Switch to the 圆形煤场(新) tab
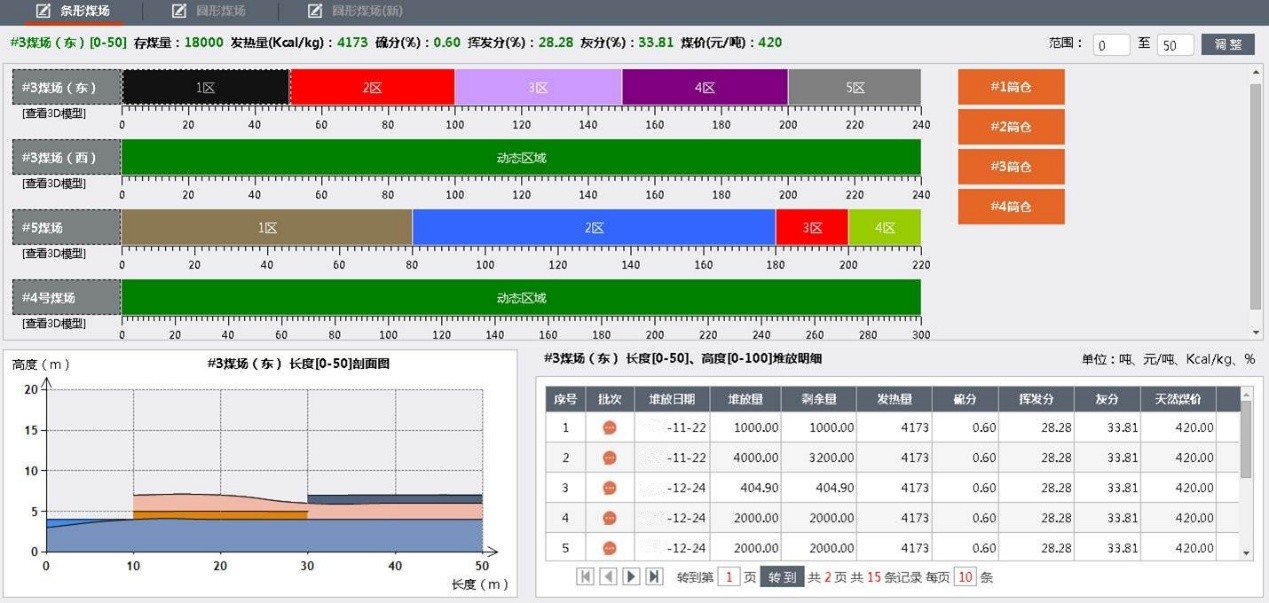Image resolution: width=1269 pixels, height=603 pixels. (357, 11)
